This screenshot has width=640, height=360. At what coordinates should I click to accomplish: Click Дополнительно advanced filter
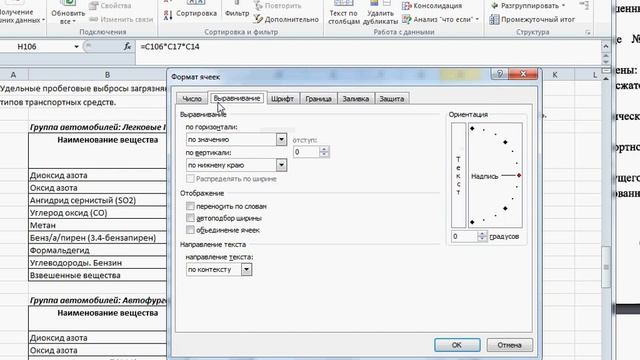tap(286, 19)
